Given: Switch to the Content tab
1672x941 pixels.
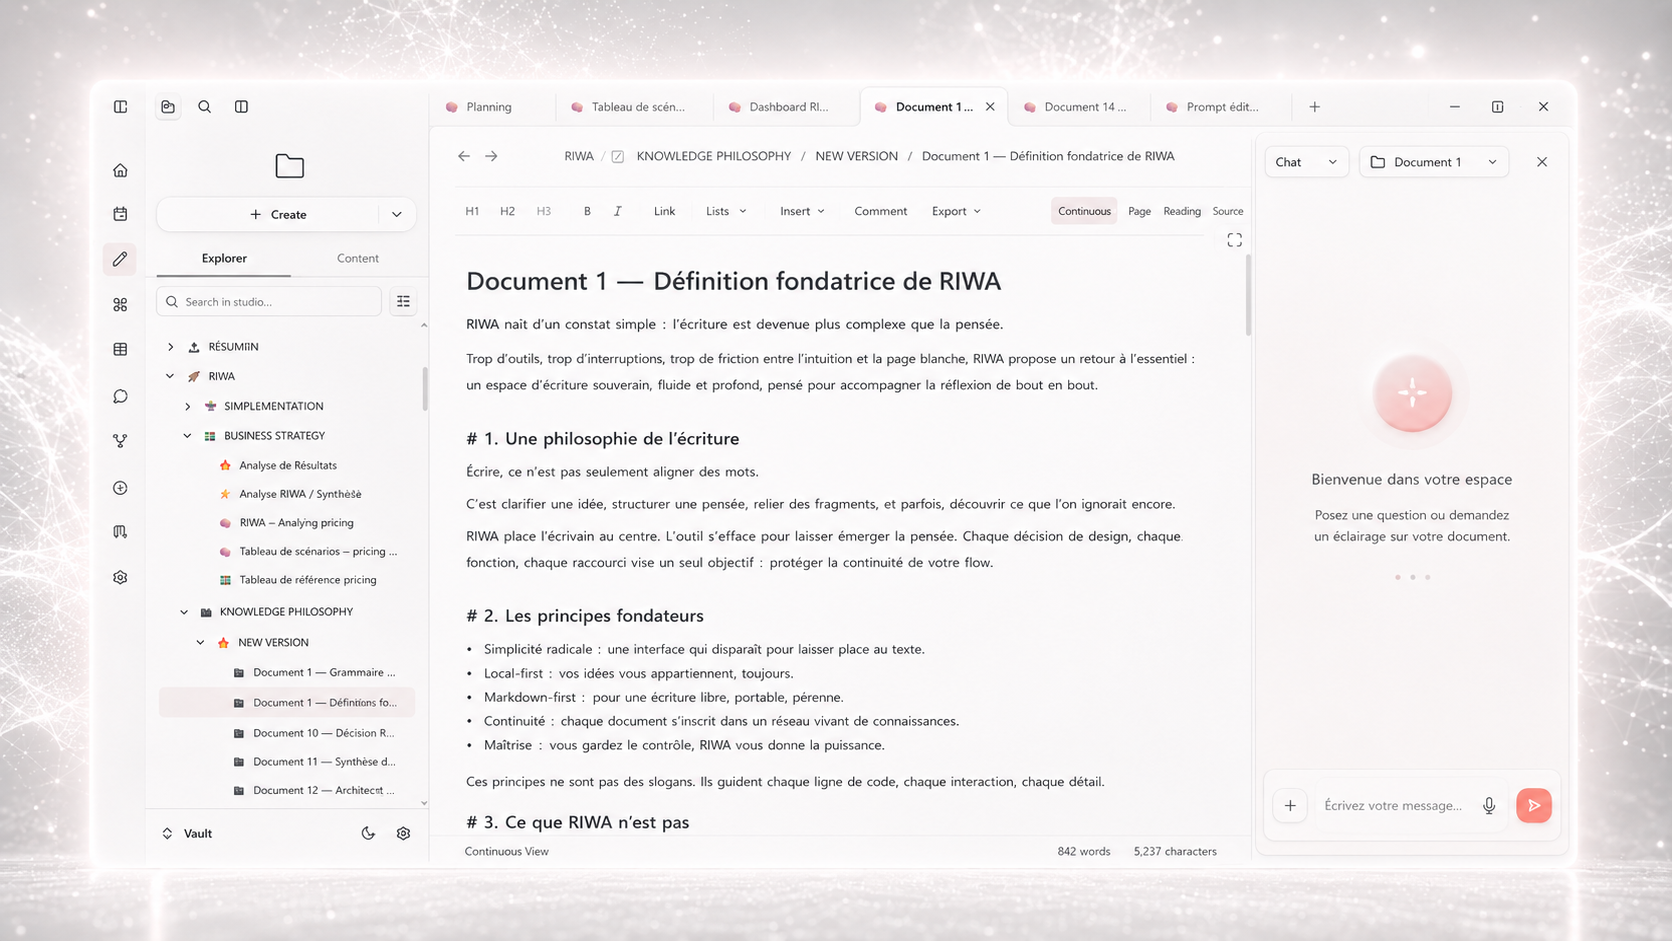Looking at the screenshot, I should point(358,258).
